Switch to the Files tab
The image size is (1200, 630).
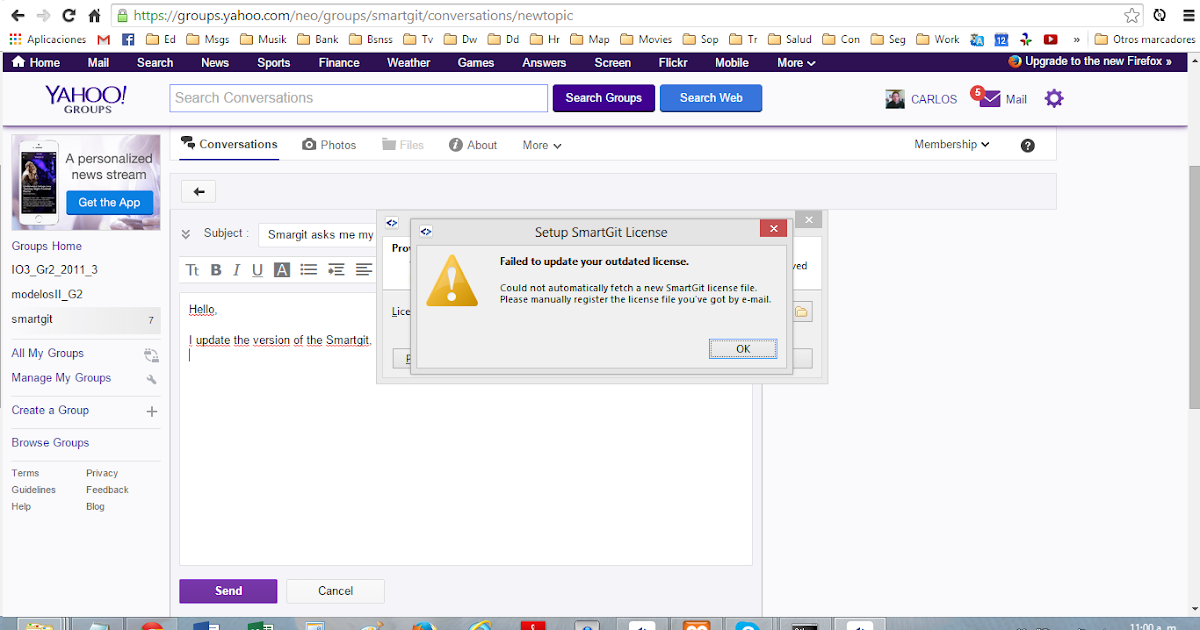click(403, 145)
